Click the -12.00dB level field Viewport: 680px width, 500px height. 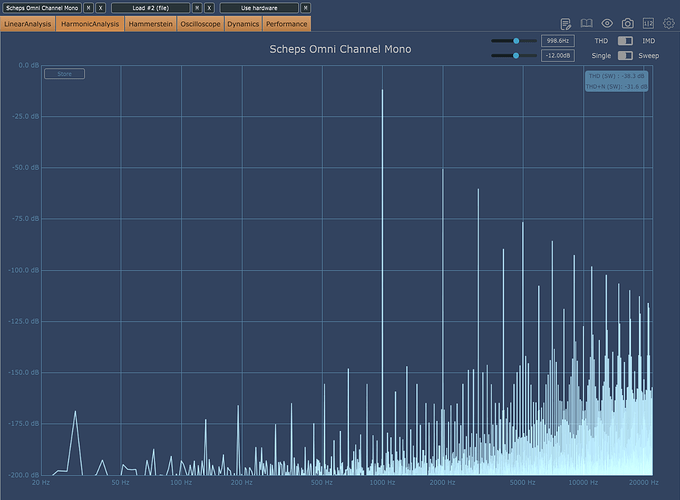(x=558, y=56)
